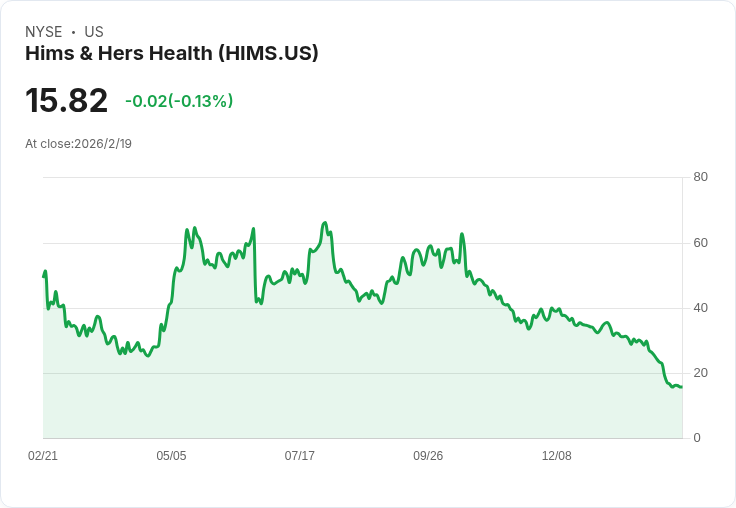Viewport: 736px width, 508px height.
Task: Click the 0 value on the y-axis
Action: 697,438
